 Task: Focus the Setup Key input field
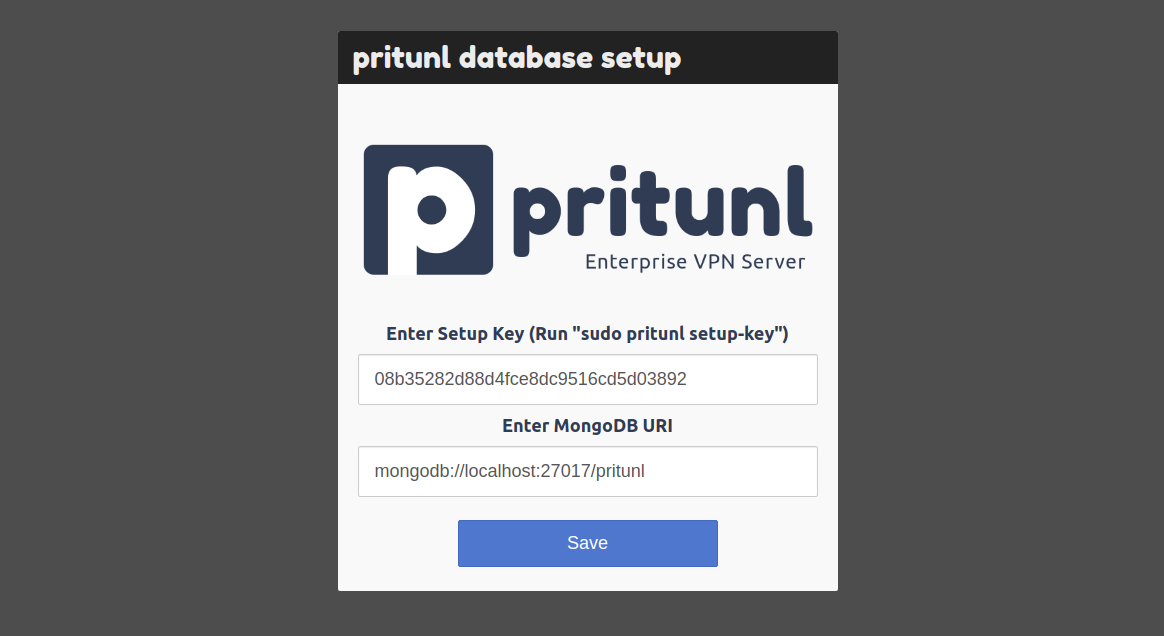[x=588, y=379]
